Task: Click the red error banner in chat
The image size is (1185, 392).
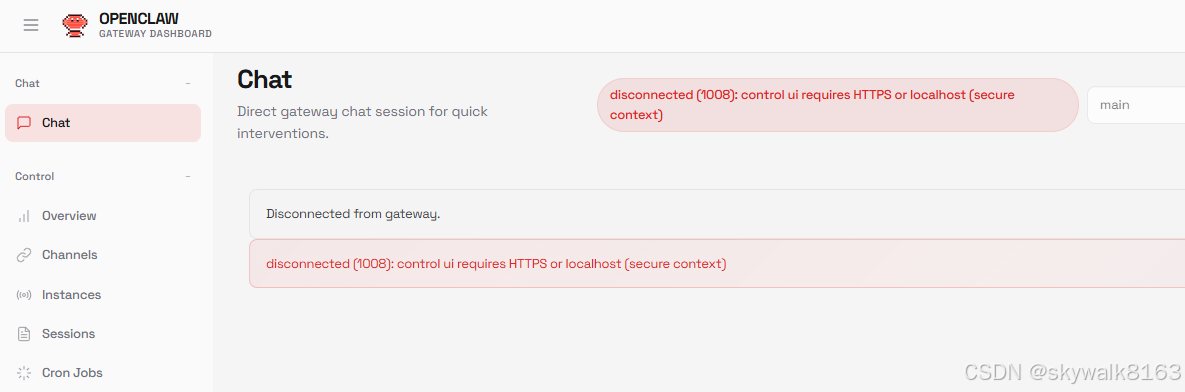Action: tap(716, 264)
